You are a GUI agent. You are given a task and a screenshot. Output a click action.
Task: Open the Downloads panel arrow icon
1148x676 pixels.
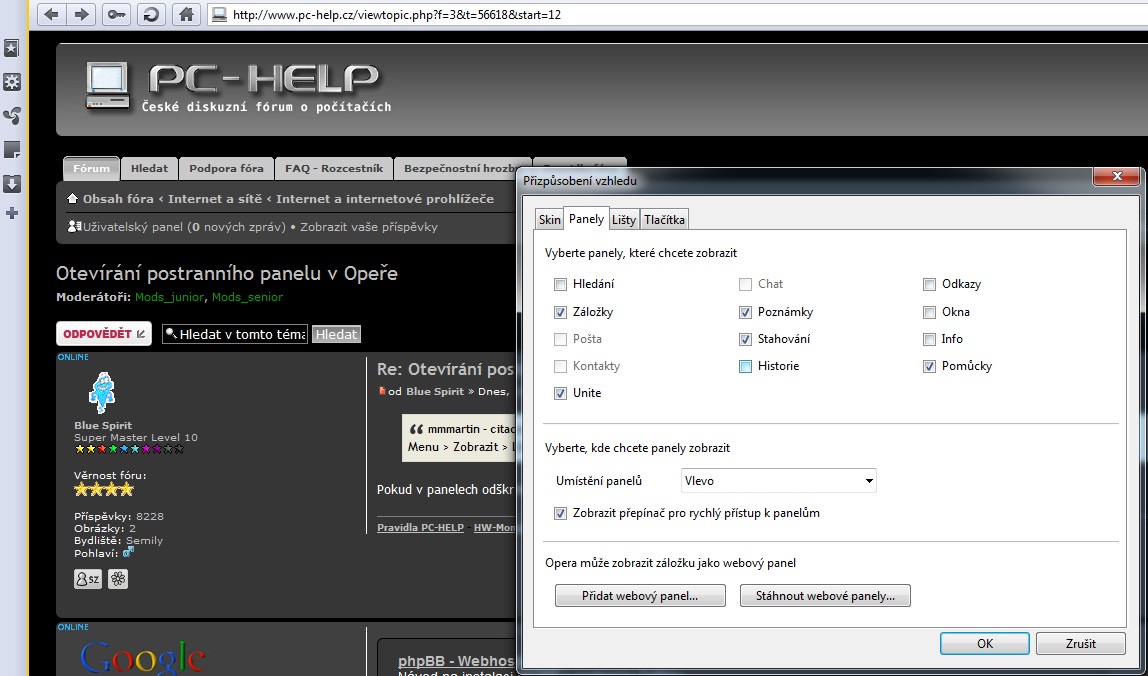coord(12,183)
